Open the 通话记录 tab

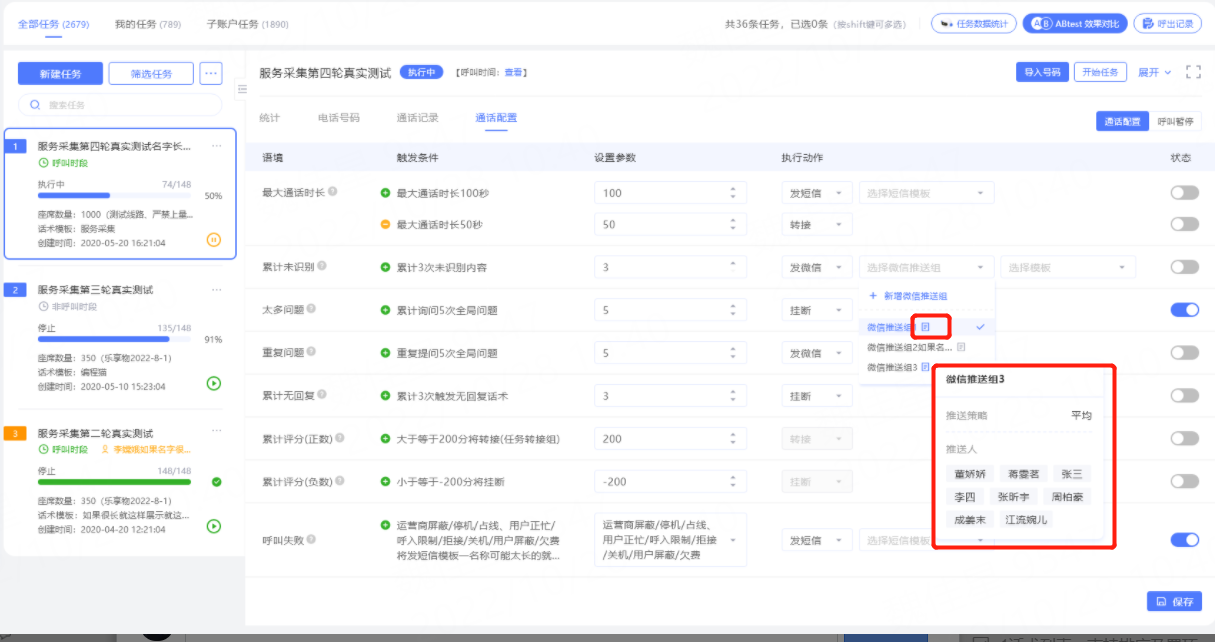click(417, 117)
